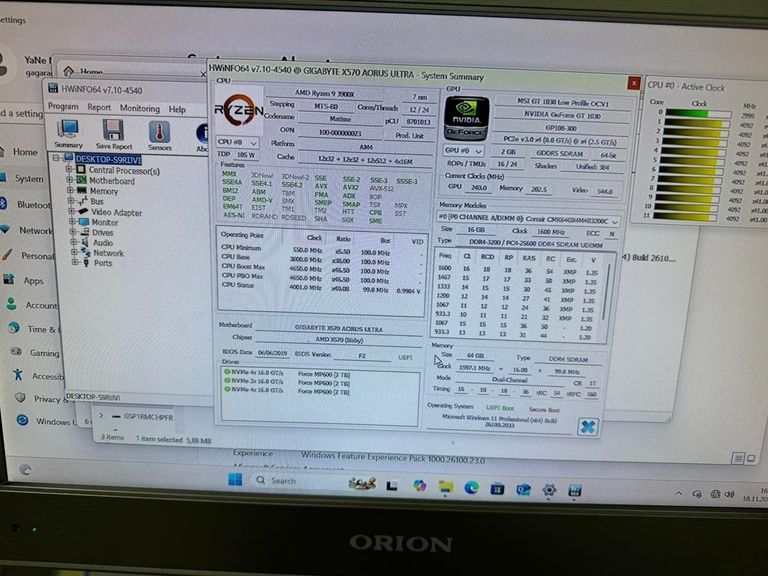
Task: Show hidden tray icons chevron
Action: (x=678, y=493)
